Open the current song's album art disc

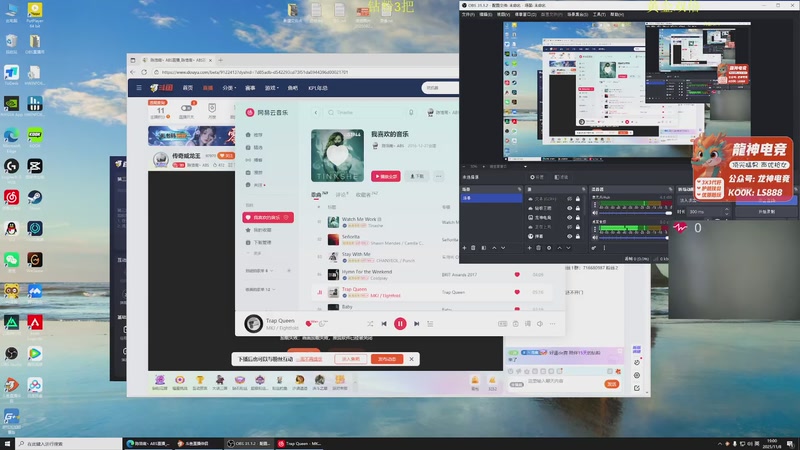click(x=253, y=323)
